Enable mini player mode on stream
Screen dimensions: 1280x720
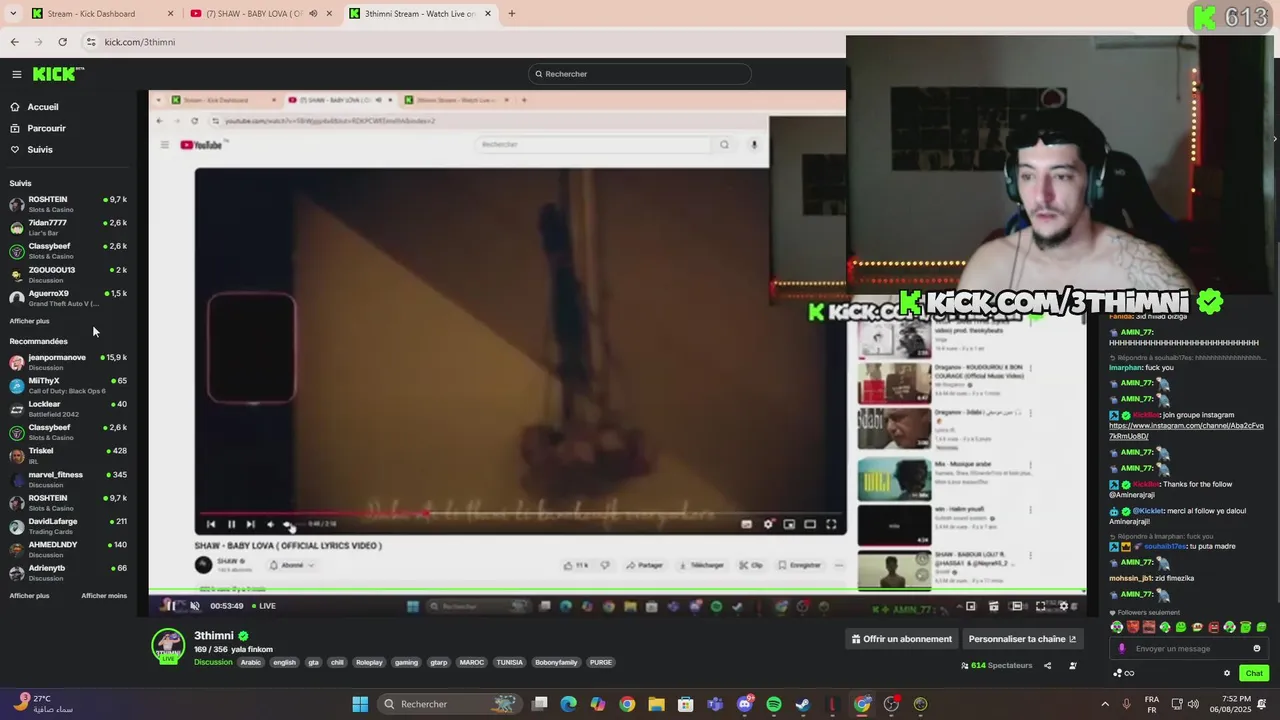point(970,606)
